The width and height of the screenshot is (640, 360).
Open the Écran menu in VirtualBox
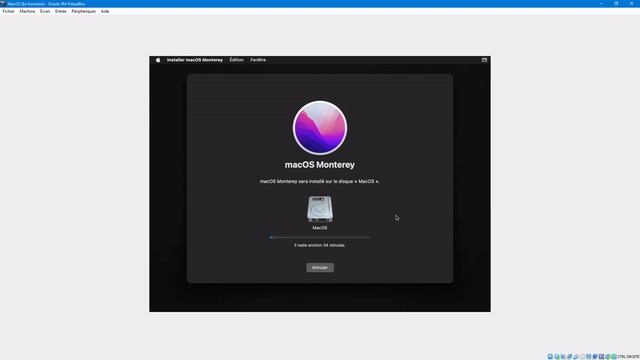pyautogui.click(x=45, y=11)
